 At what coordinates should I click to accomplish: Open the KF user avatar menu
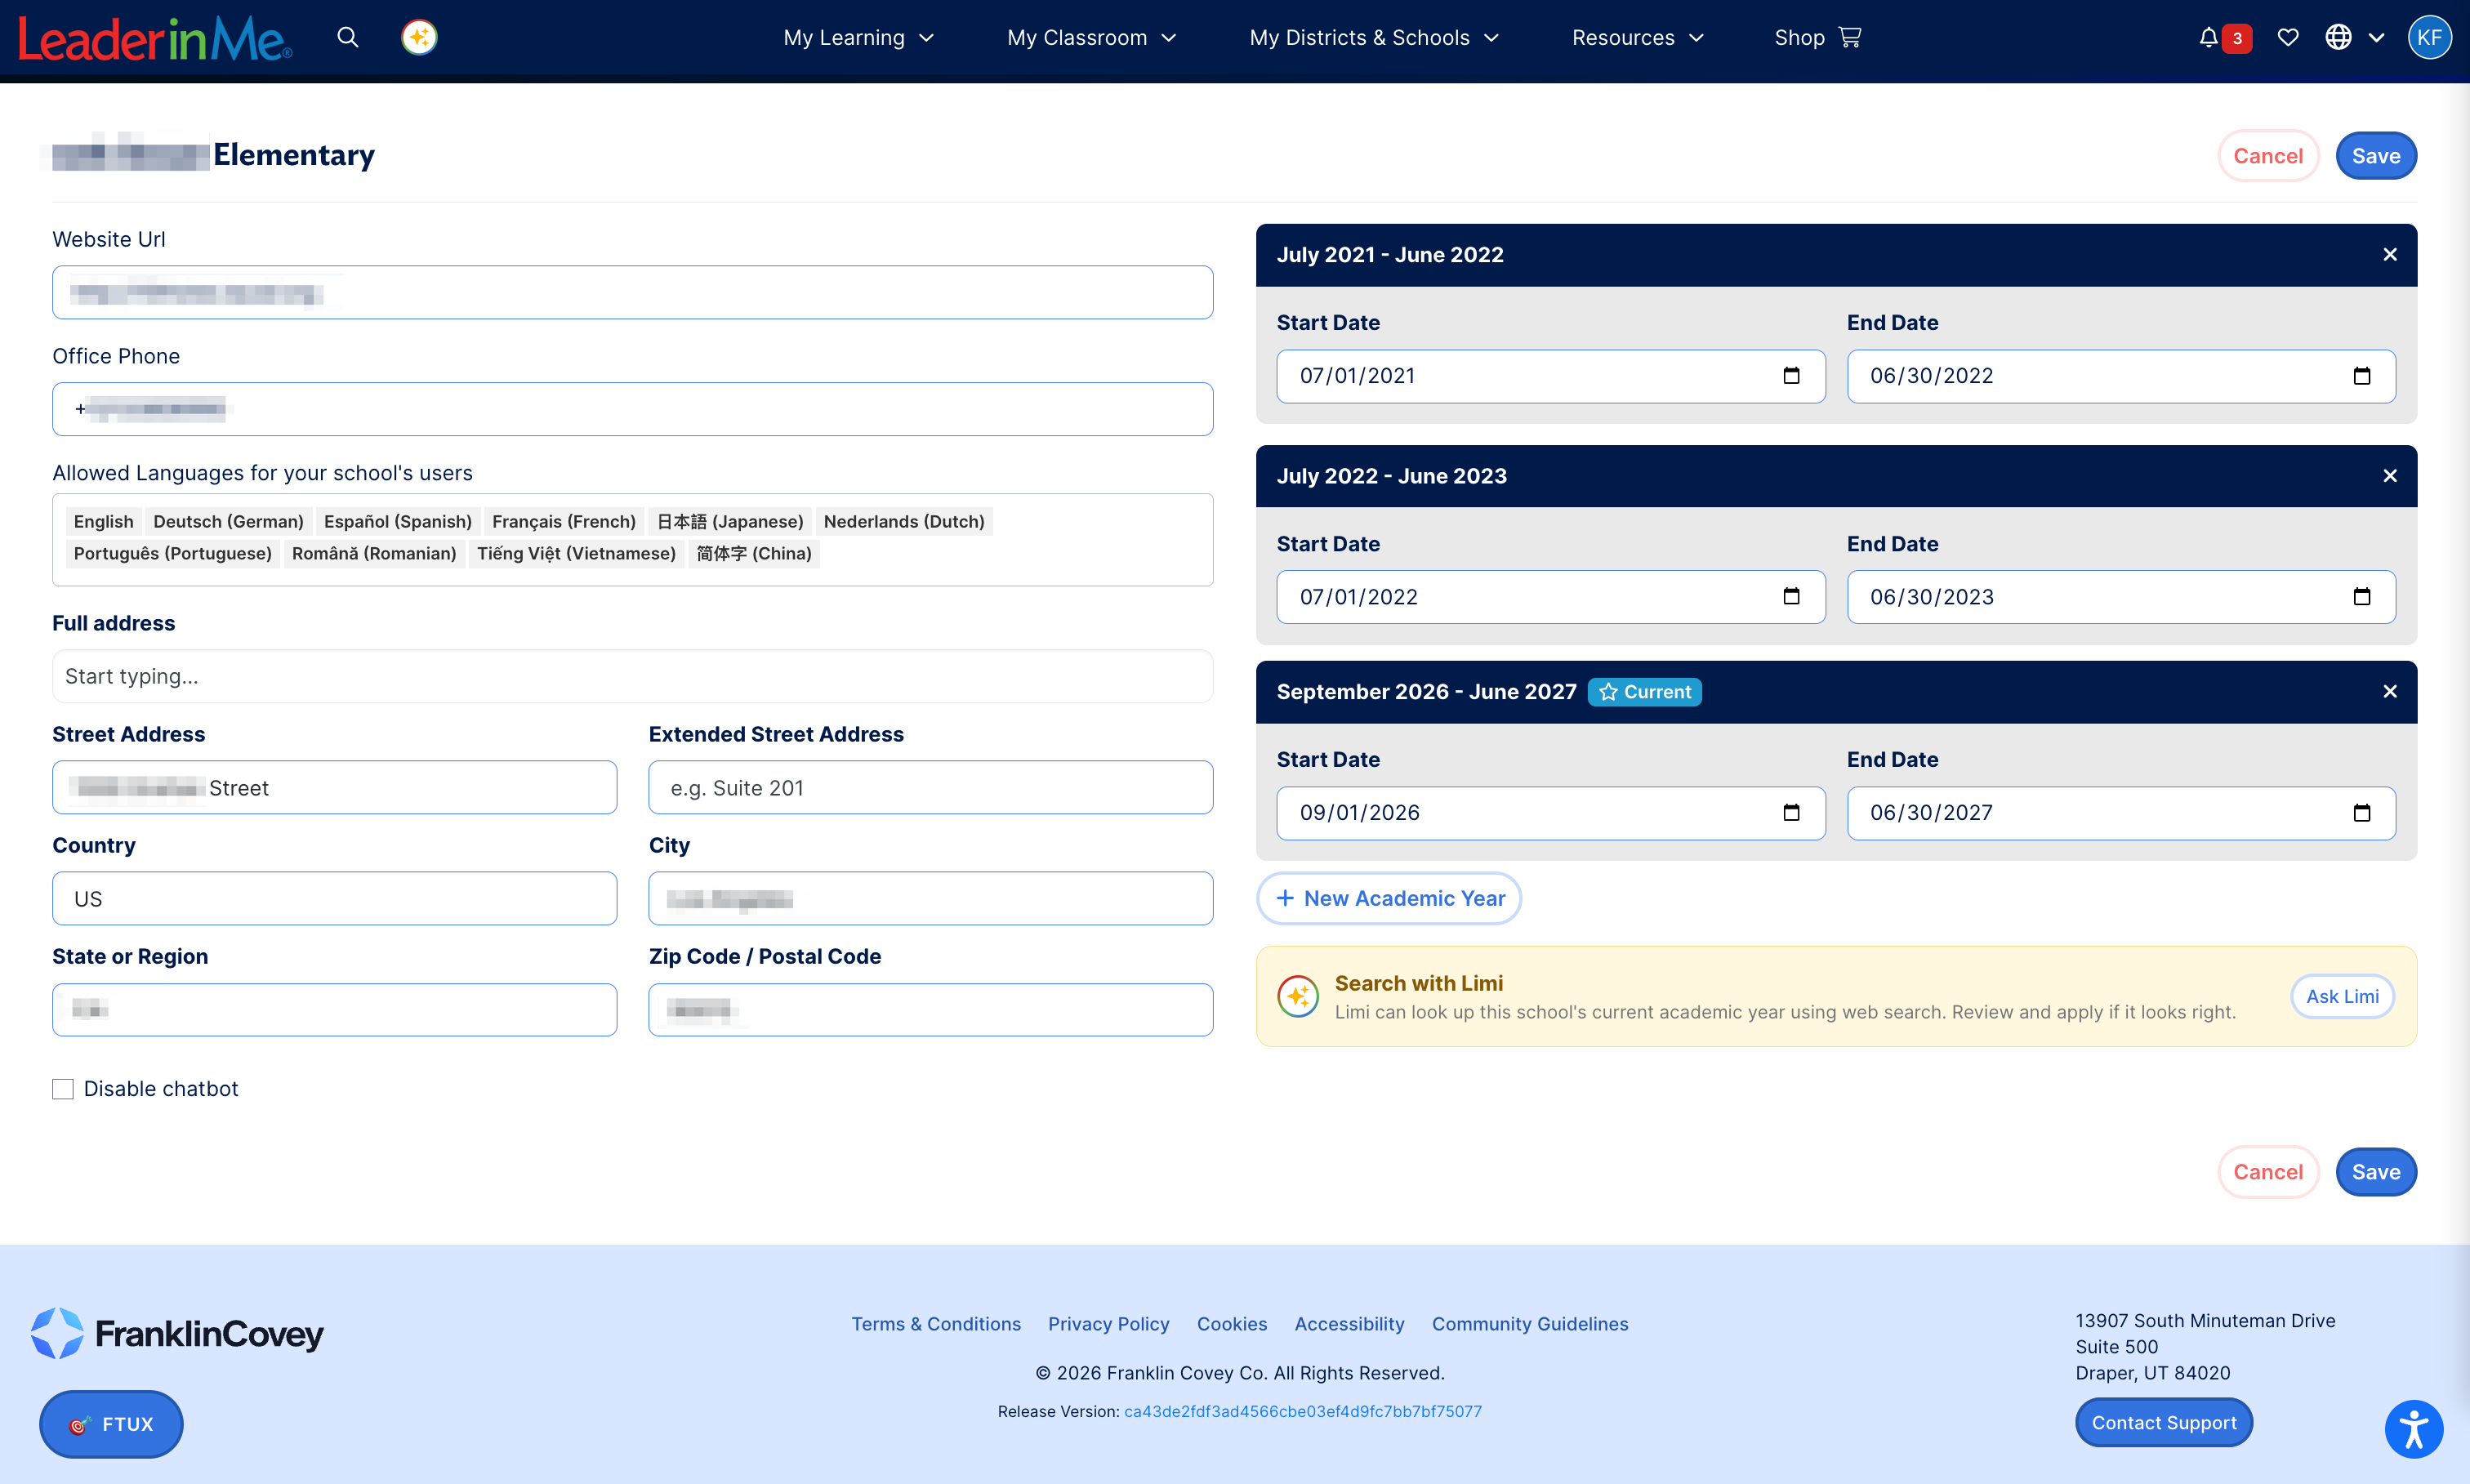point(2429,38)
